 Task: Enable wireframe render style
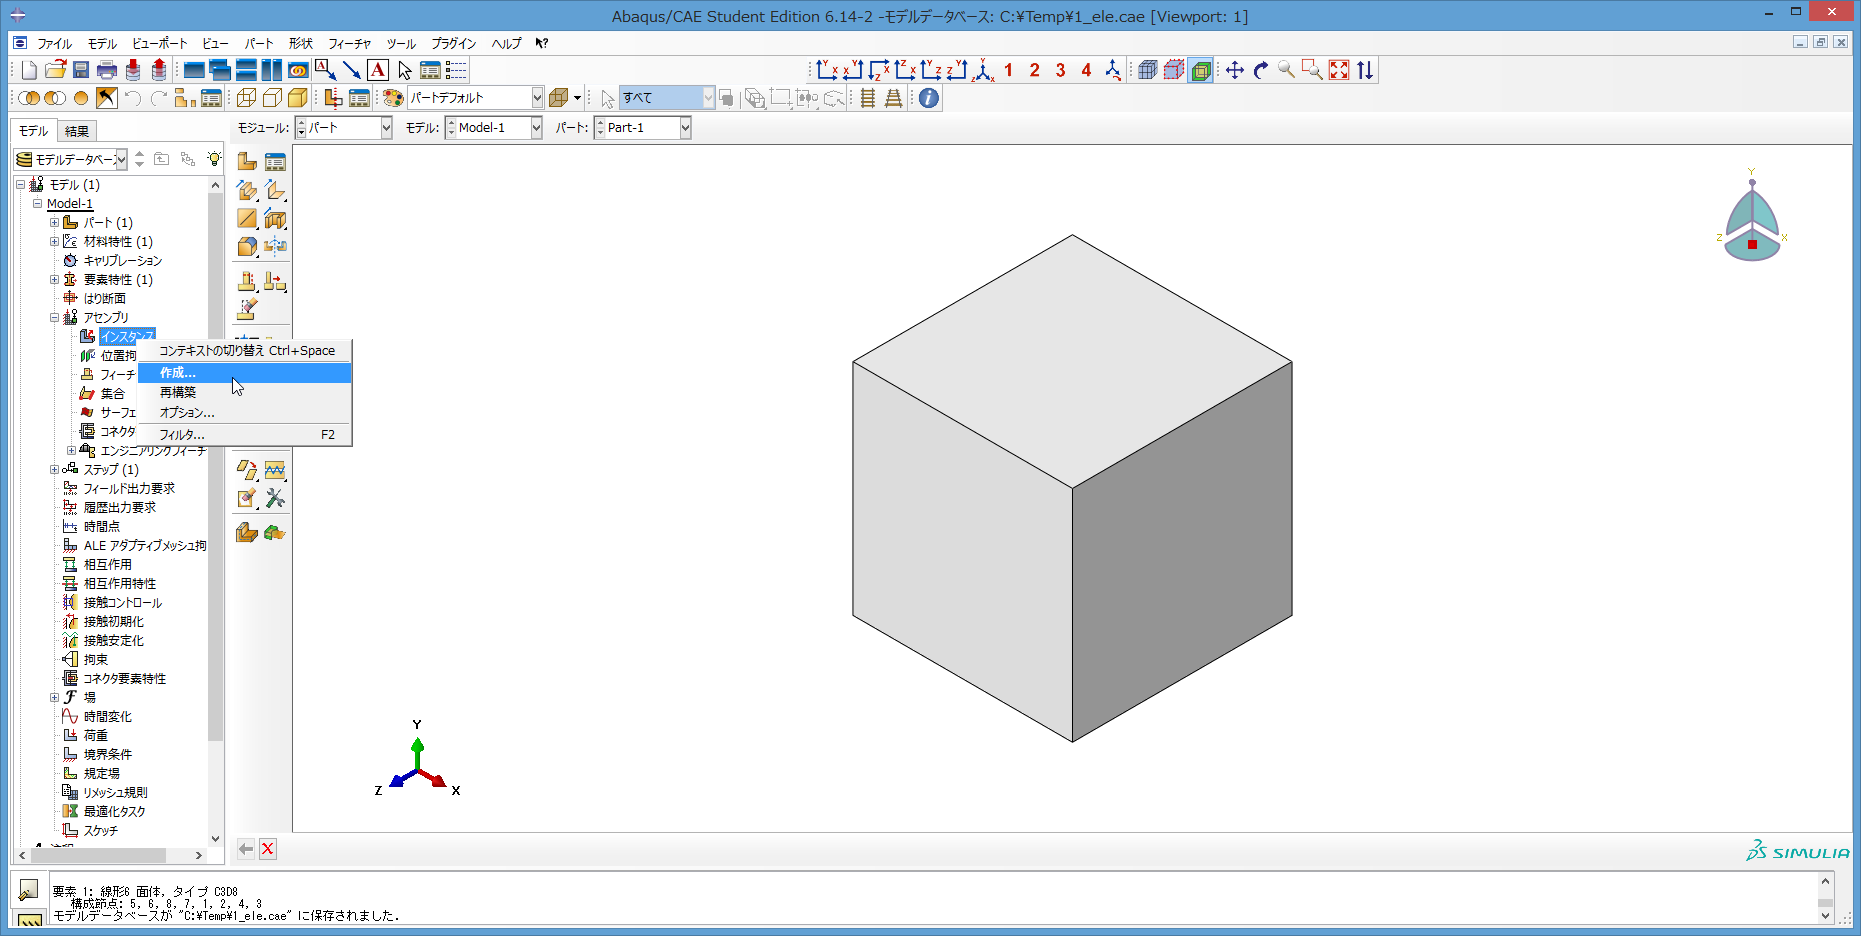(246, 98)
